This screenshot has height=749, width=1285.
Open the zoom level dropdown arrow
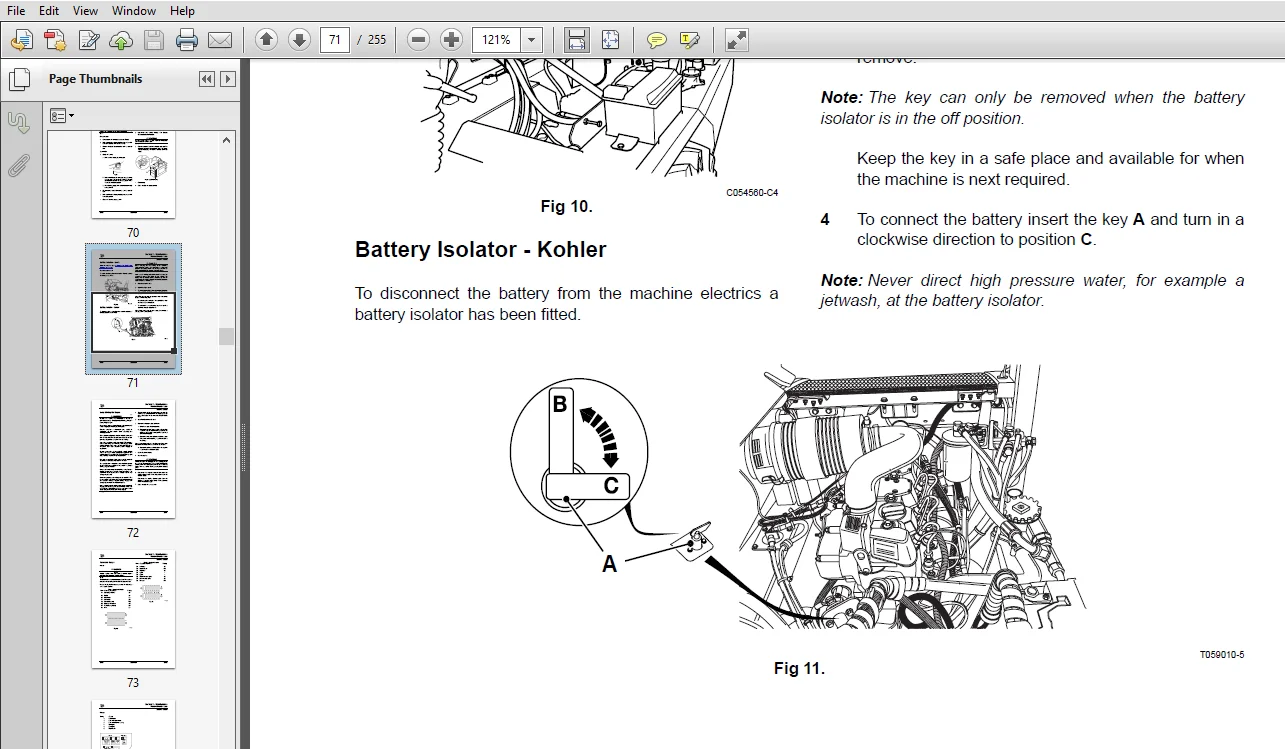(532, 40)
